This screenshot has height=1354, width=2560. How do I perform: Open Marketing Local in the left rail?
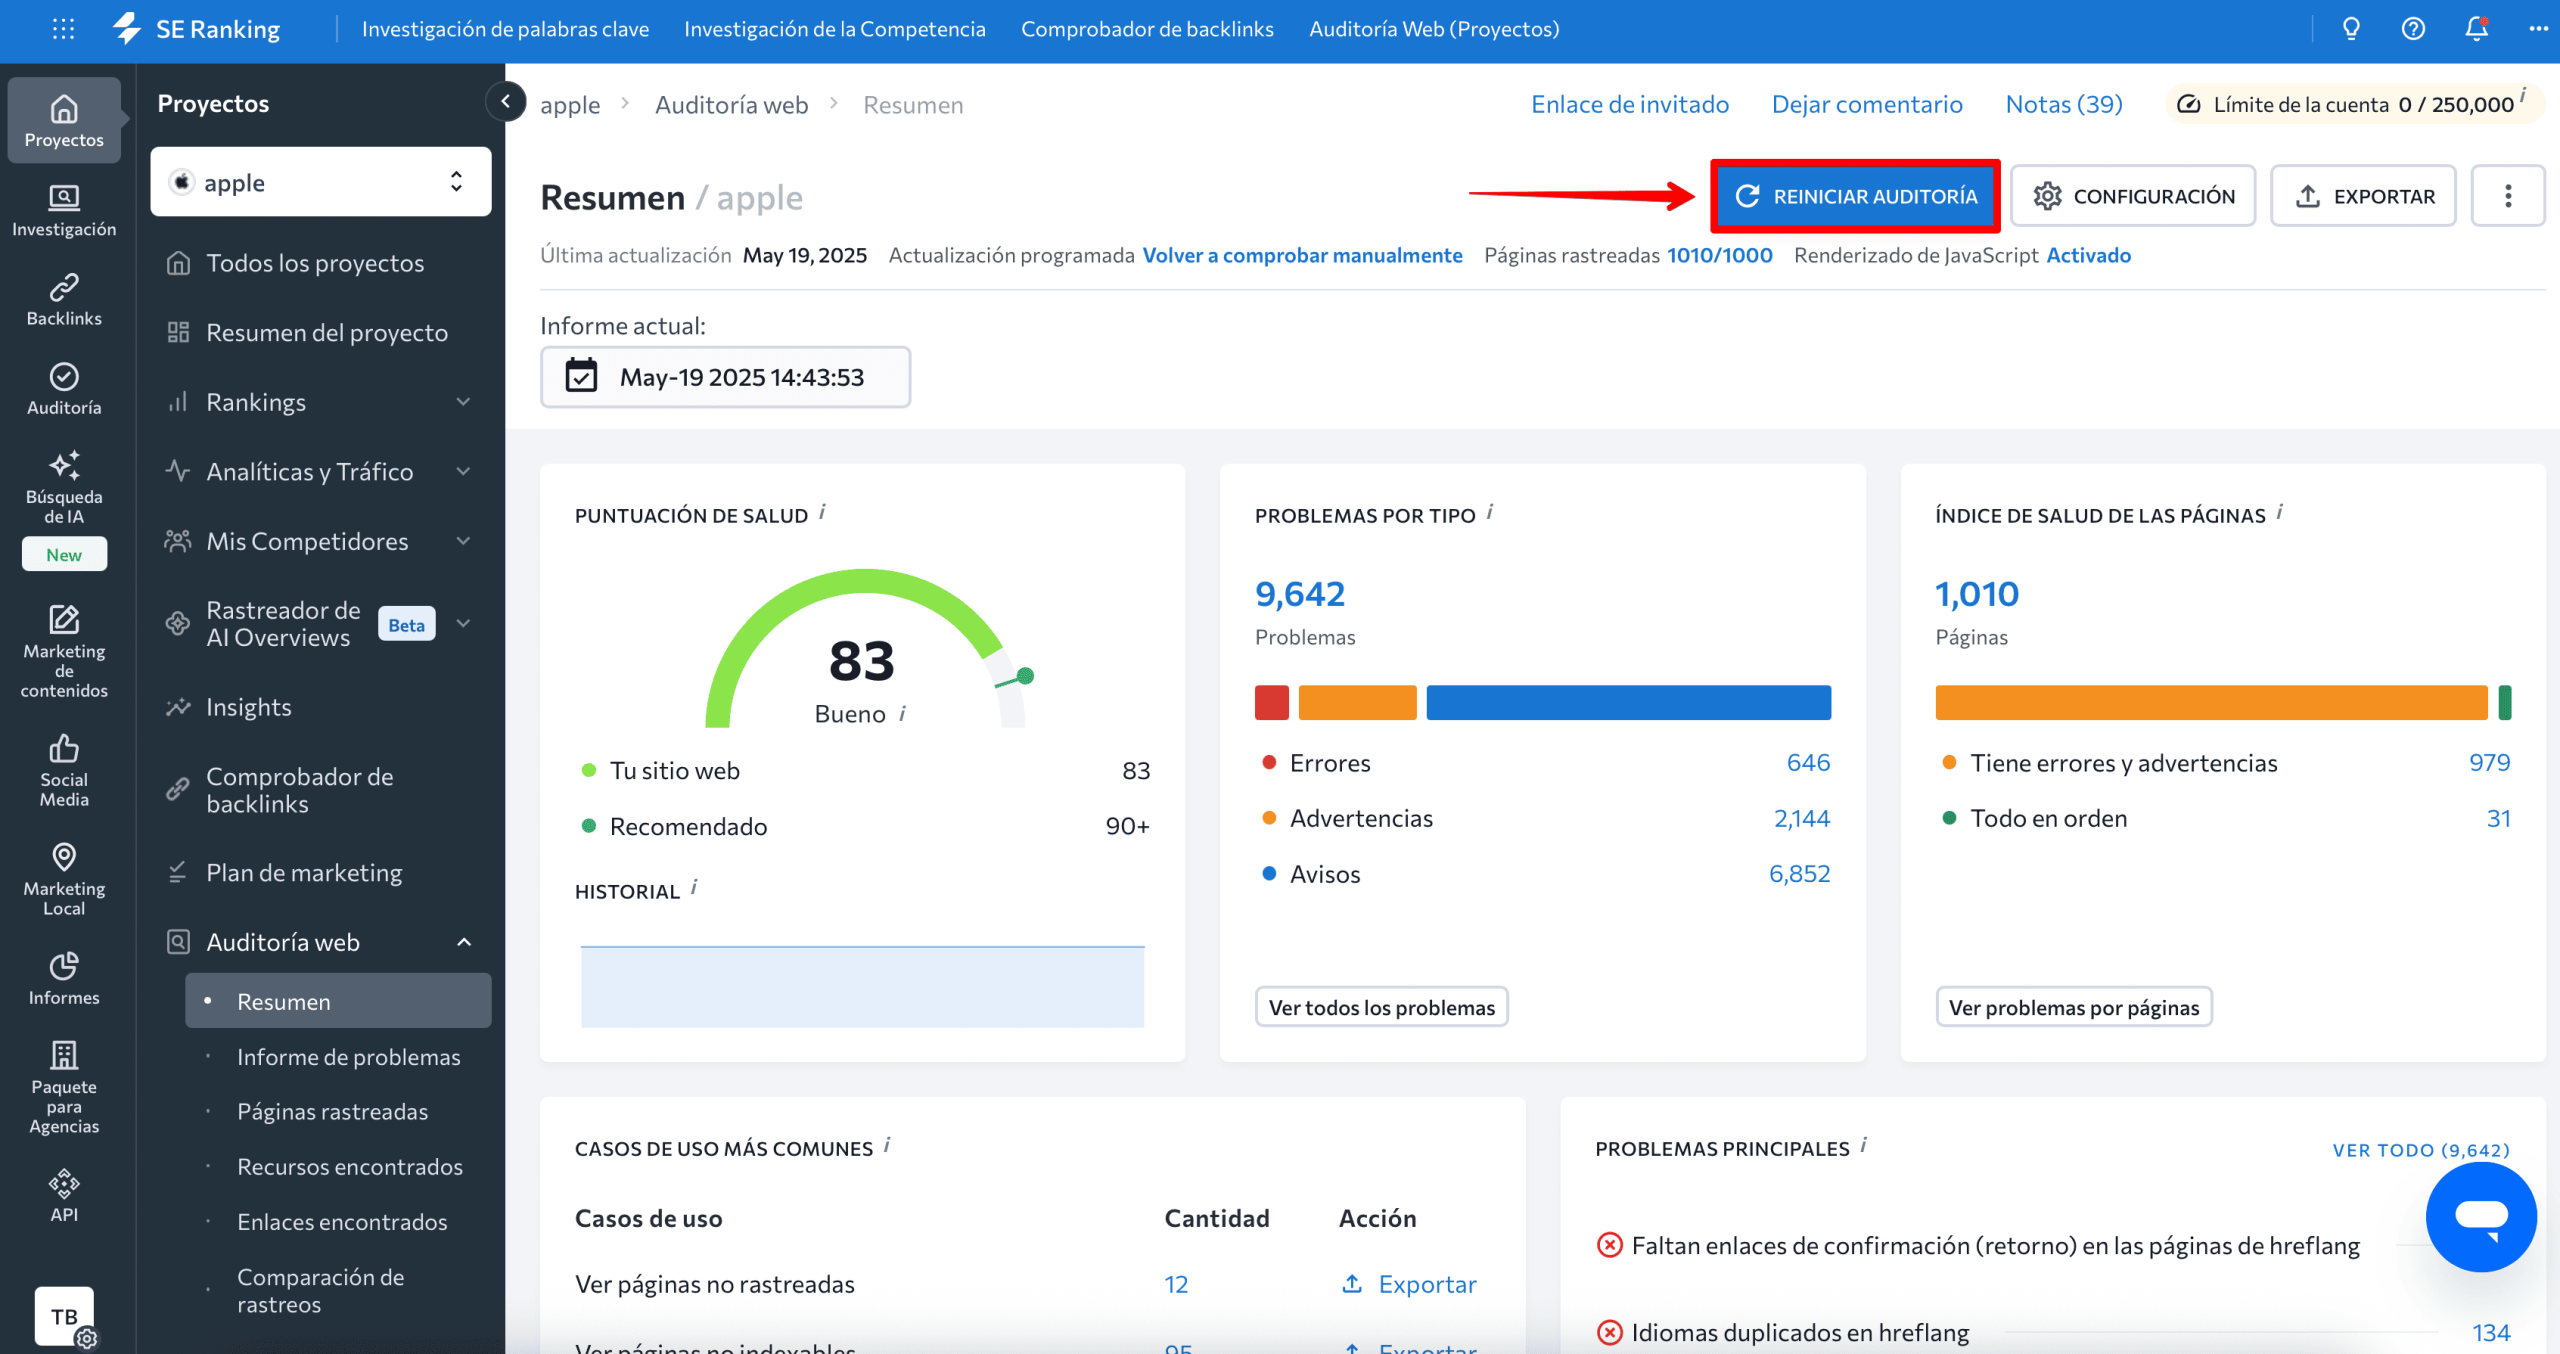point(64,879)
